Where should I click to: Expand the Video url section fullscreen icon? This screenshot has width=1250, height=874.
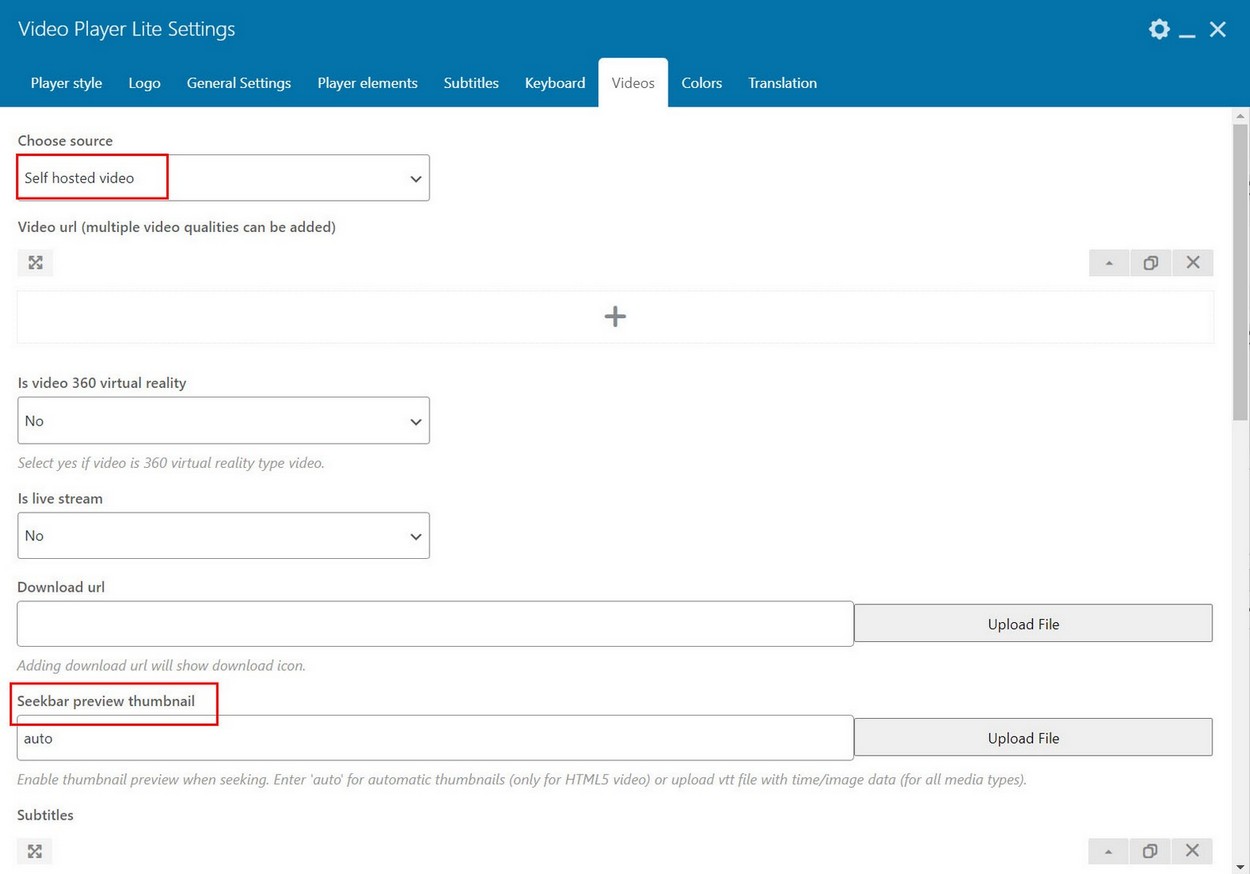point(35,263)
